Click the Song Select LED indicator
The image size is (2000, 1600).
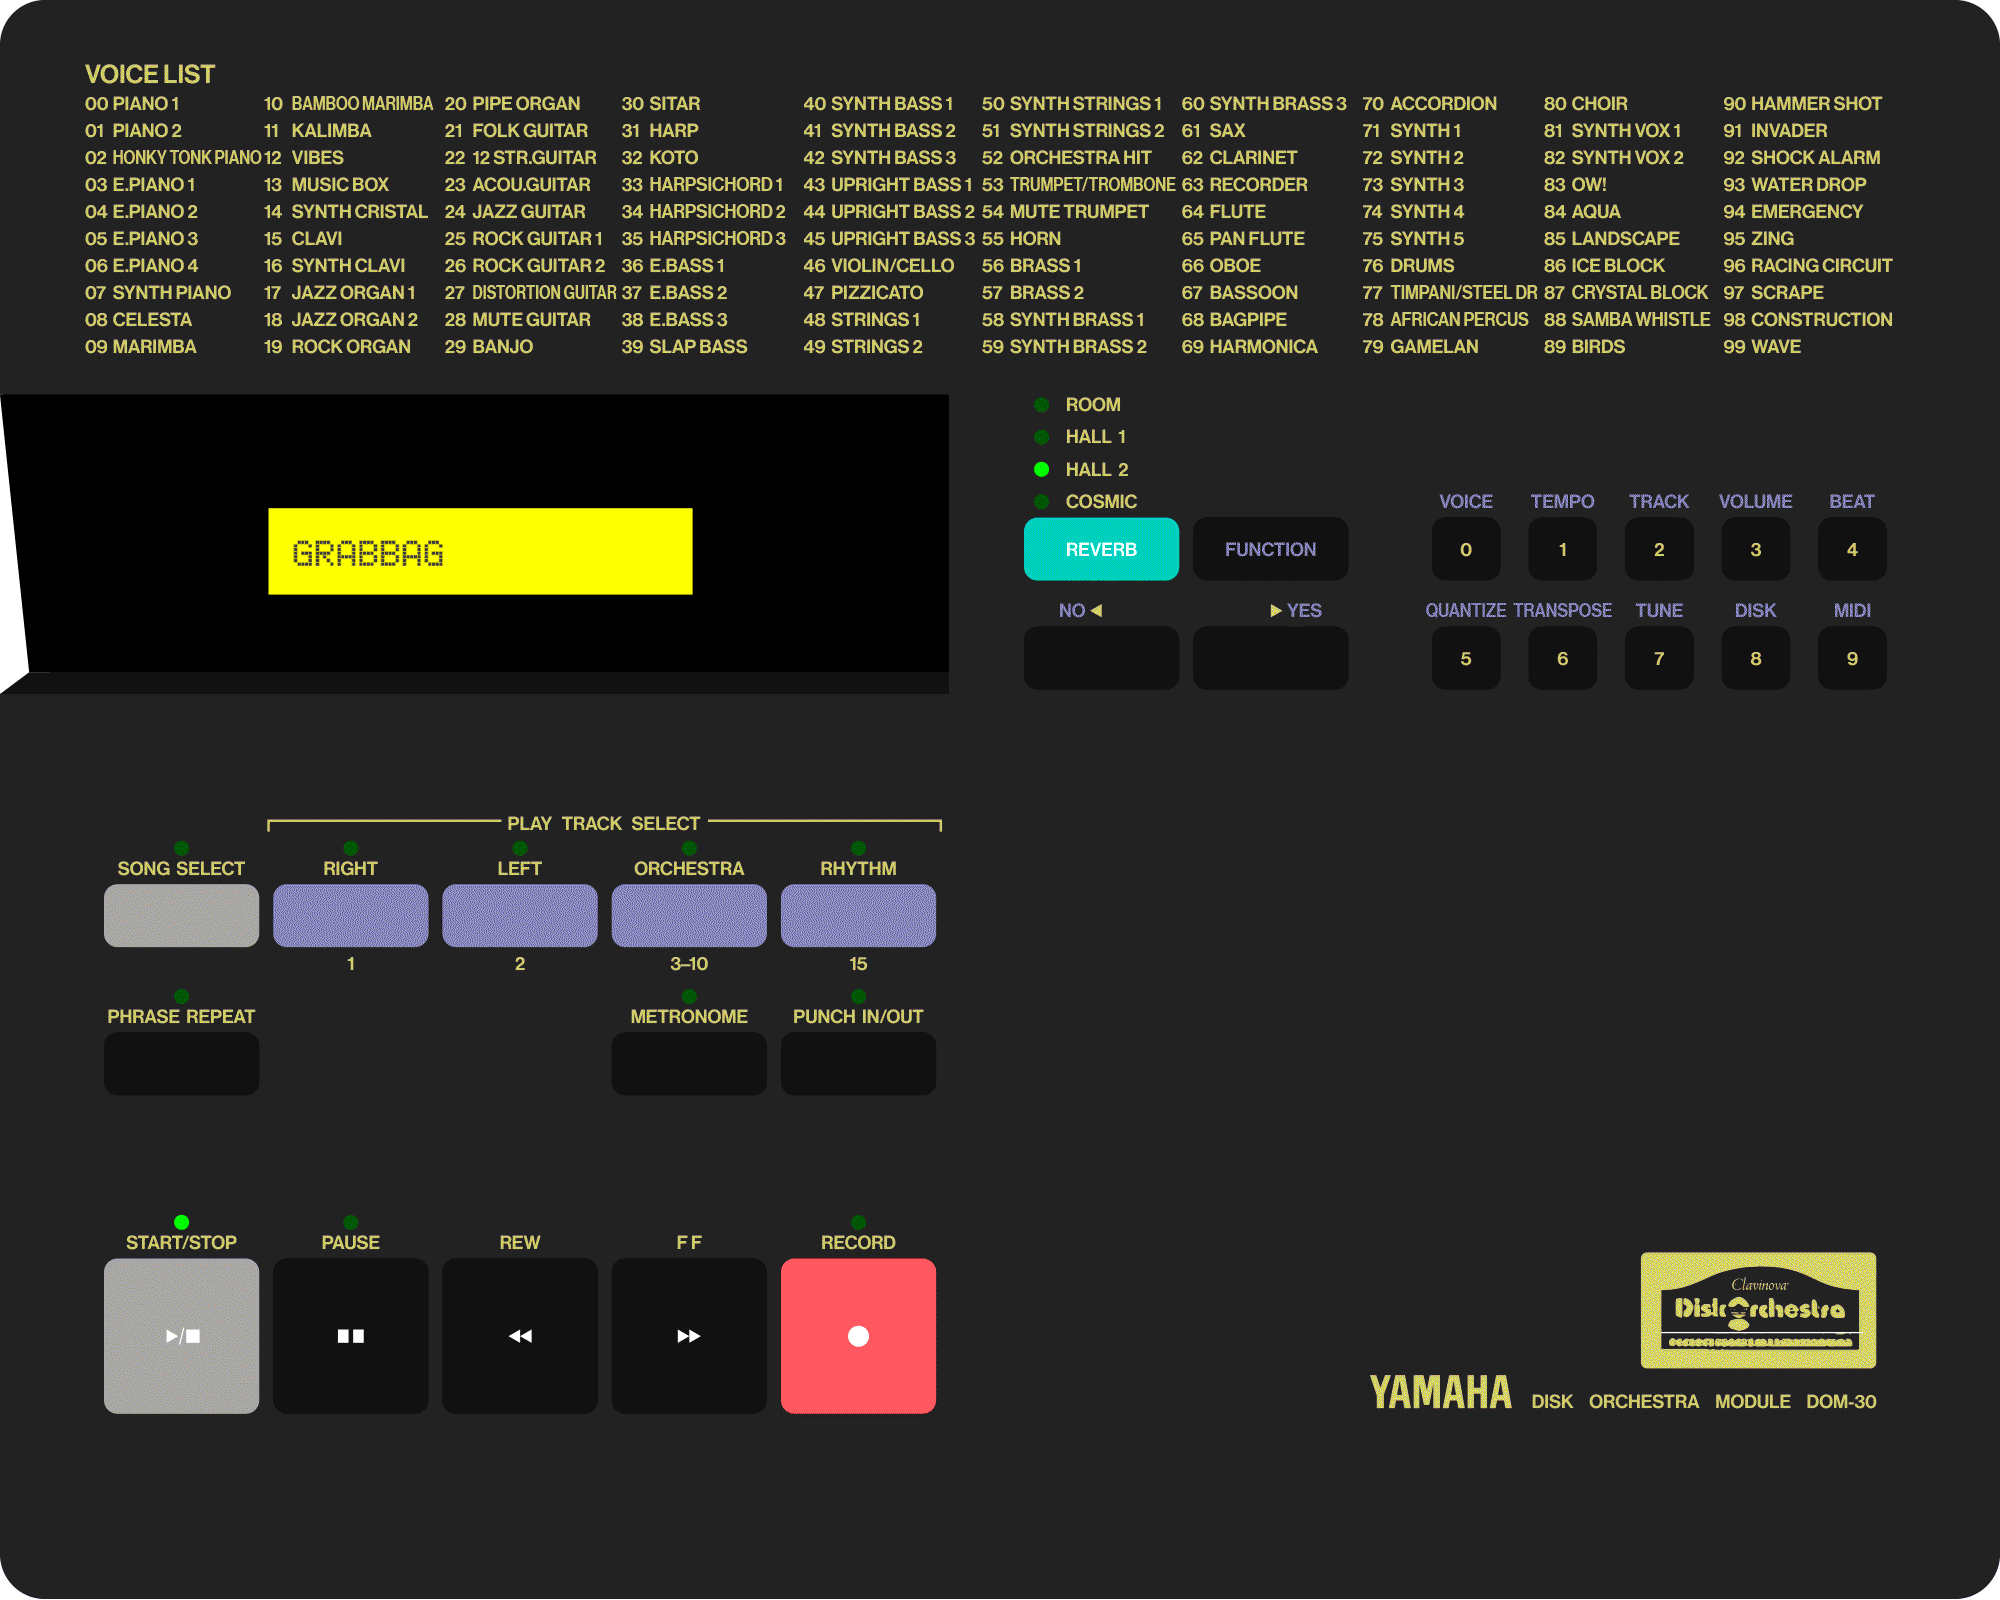coord(181,848)
